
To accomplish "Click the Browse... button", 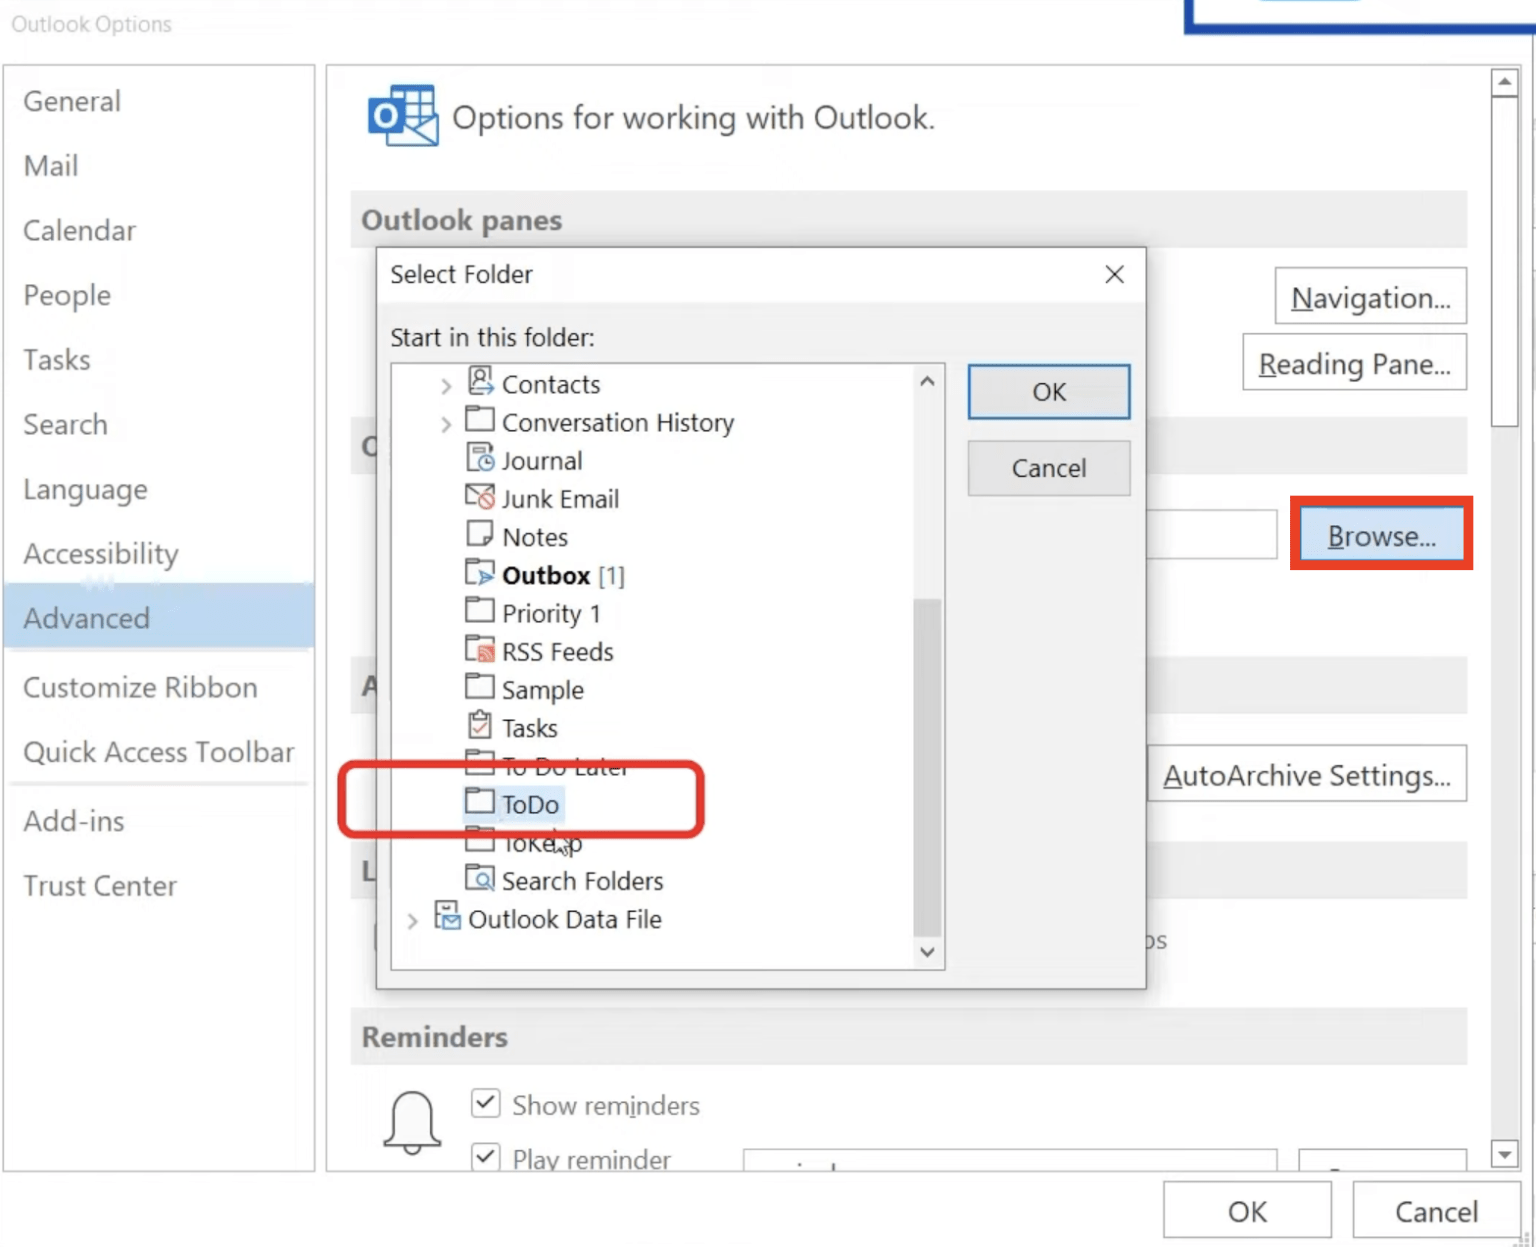I will pyautogui.click(x=1381, y=536).
